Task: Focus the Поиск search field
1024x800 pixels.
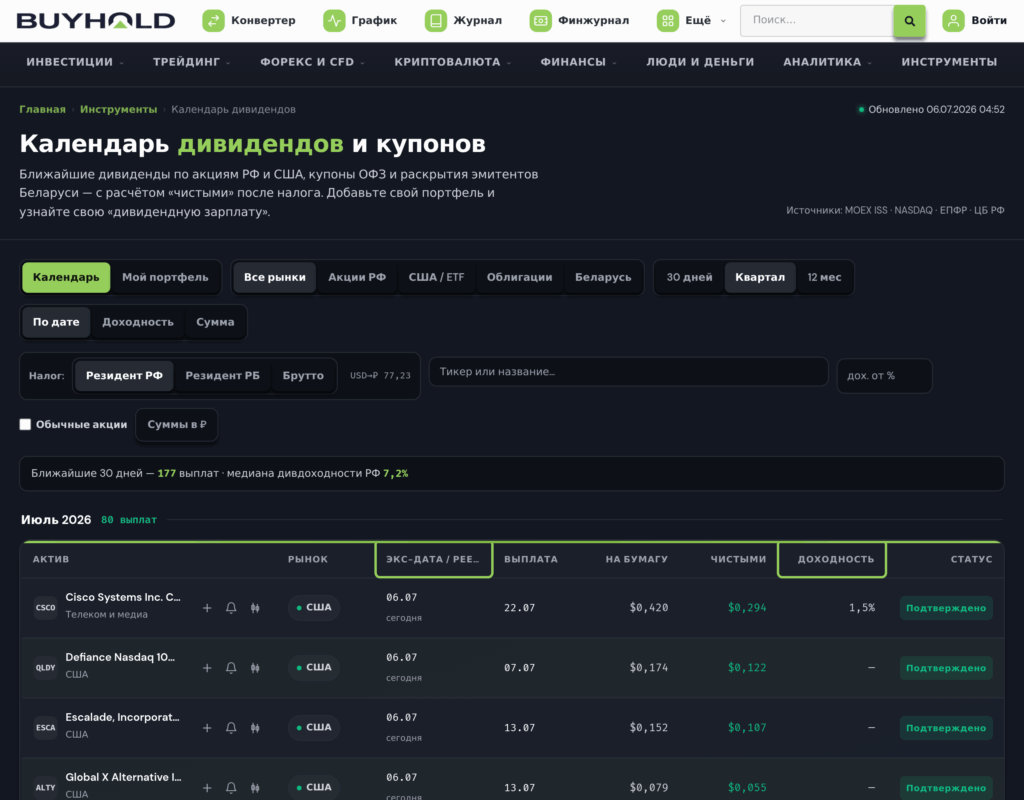Action: click(817, 21)
